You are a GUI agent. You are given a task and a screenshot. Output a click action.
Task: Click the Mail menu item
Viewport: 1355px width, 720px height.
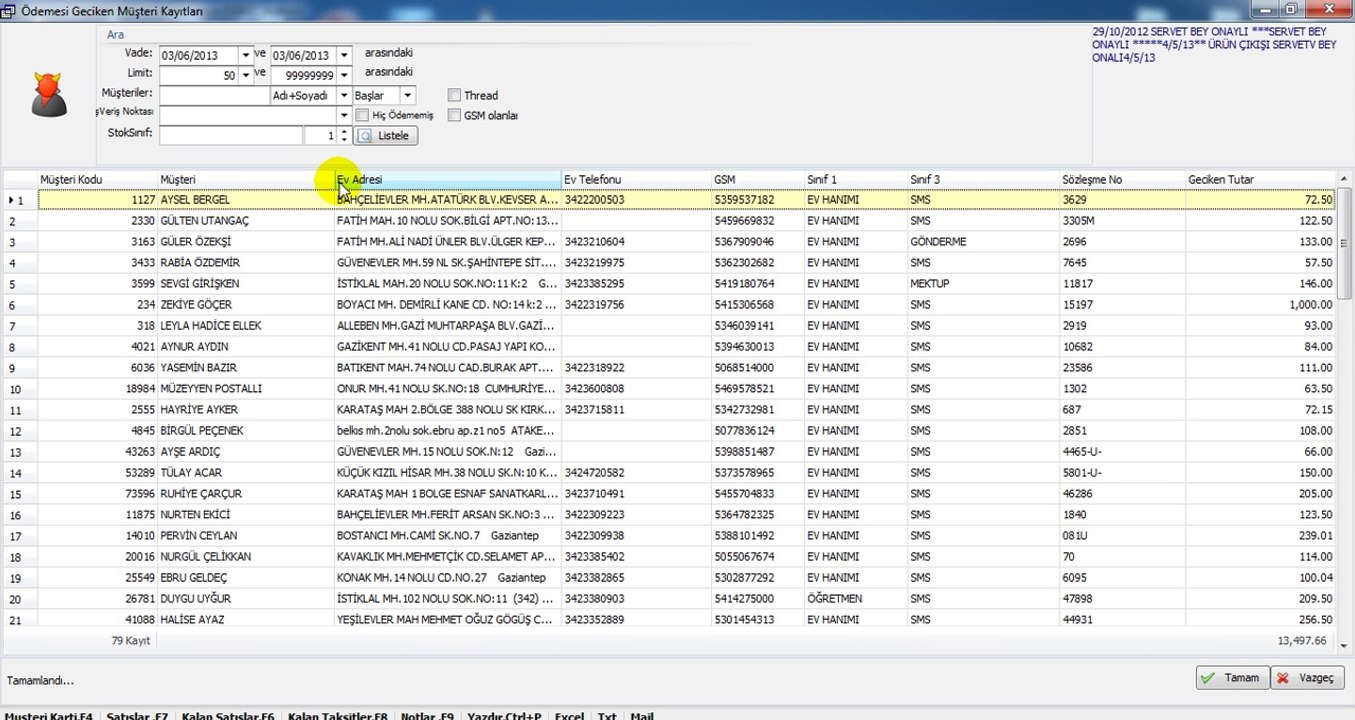click(641, 716)
